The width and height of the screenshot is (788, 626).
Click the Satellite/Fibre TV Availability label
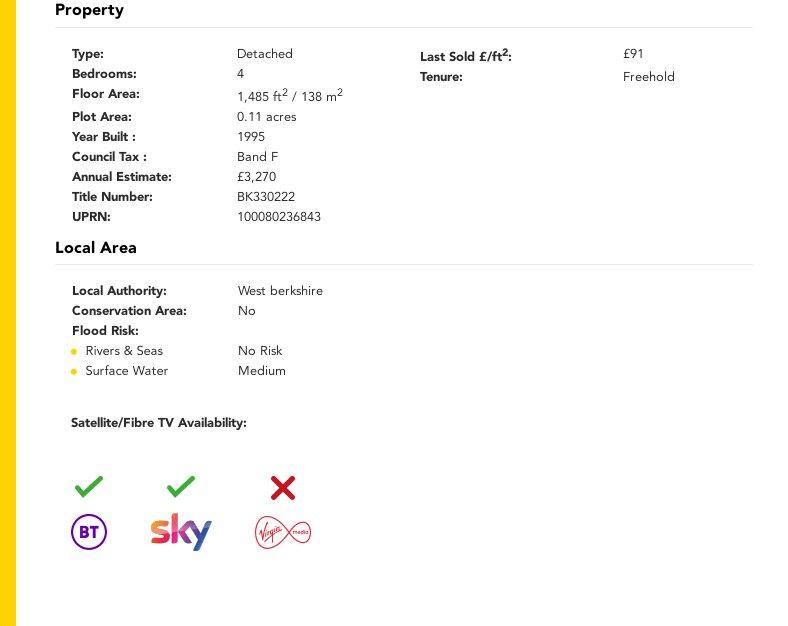(159, 423)
